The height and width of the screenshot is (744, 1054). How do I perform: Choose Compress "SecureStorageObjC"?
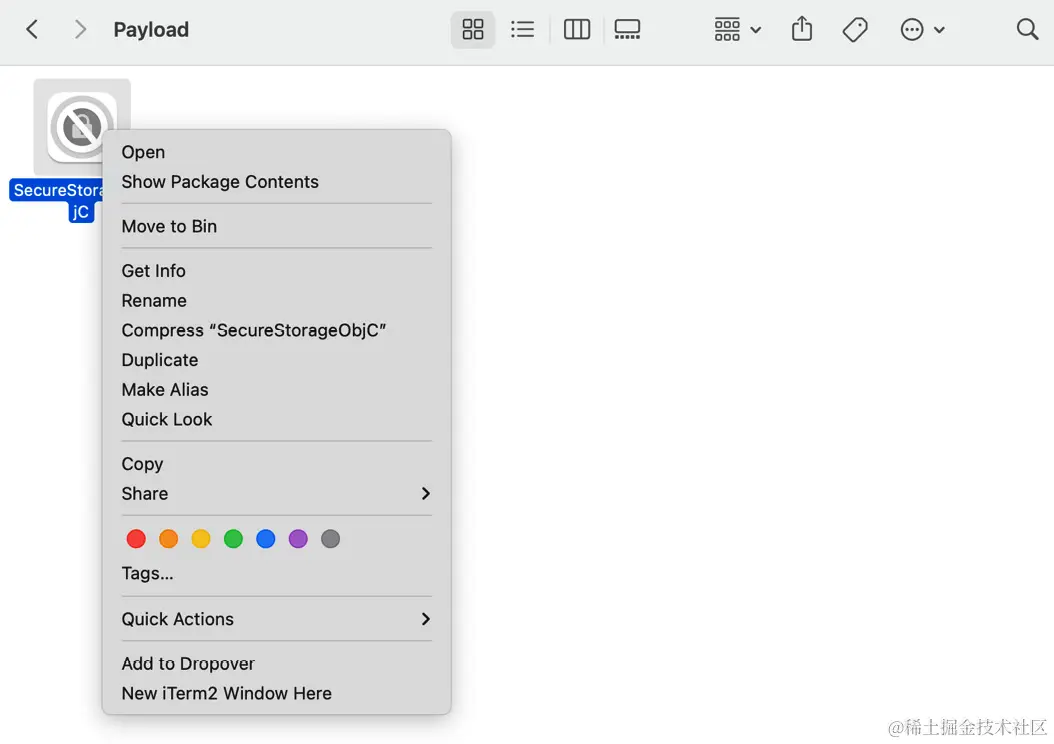point(254,330)
